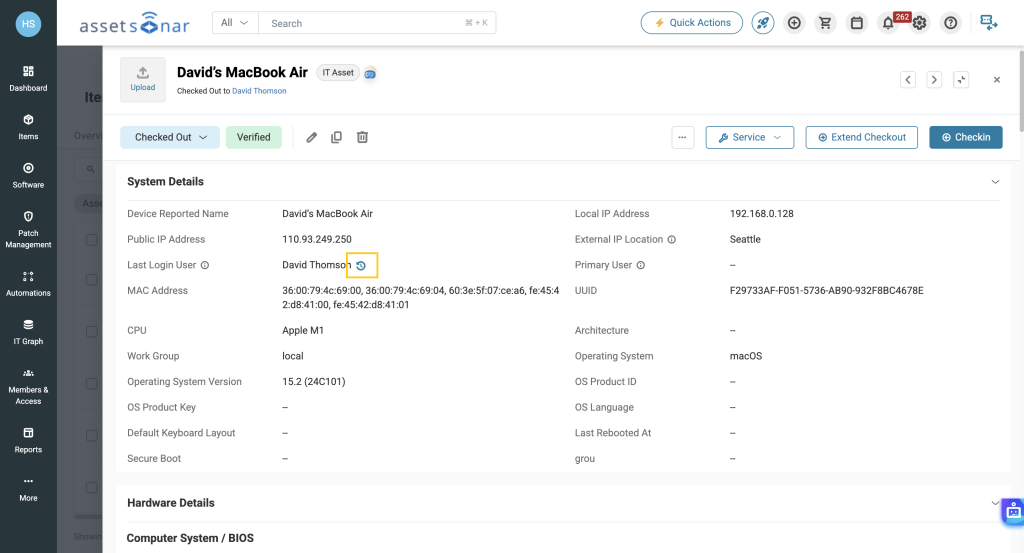
Task: Open Dashboard from the sidebar
Action: pyautogui.click(x=28, y=78)
